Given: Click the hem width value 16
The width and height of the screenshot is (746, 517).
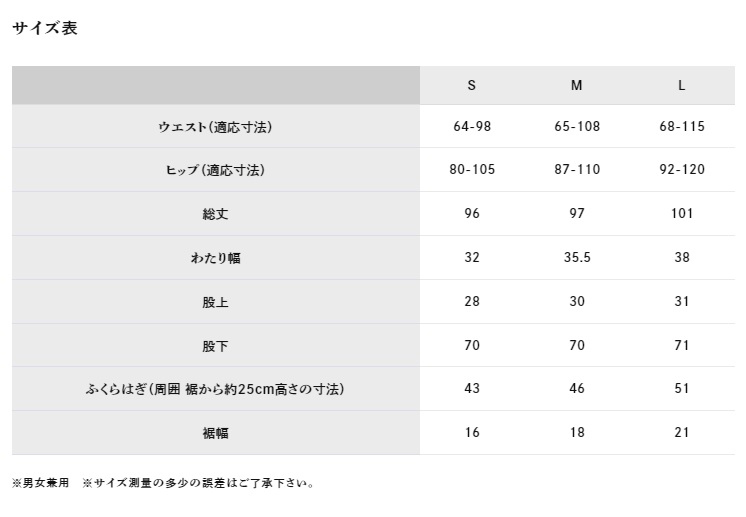Looking at the screenshot, I should point(472,433).
